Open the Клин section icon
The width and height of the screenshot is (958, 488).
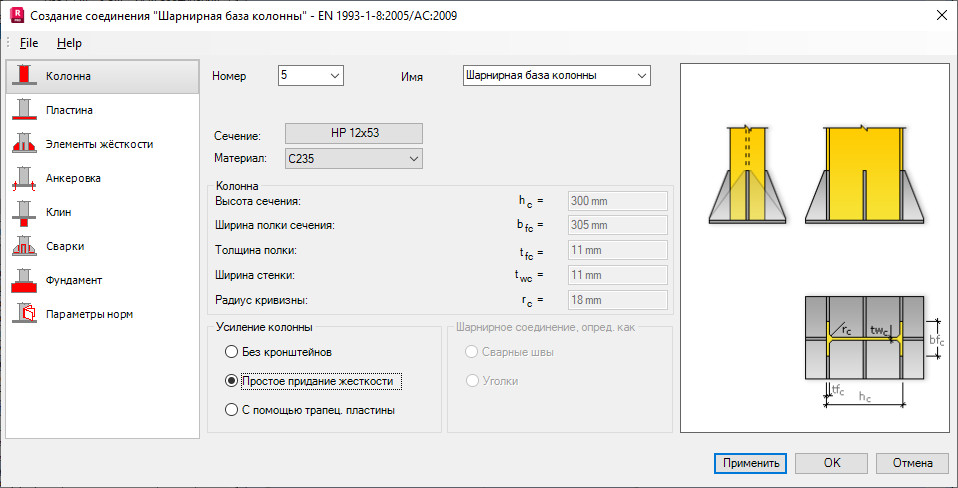24,212
